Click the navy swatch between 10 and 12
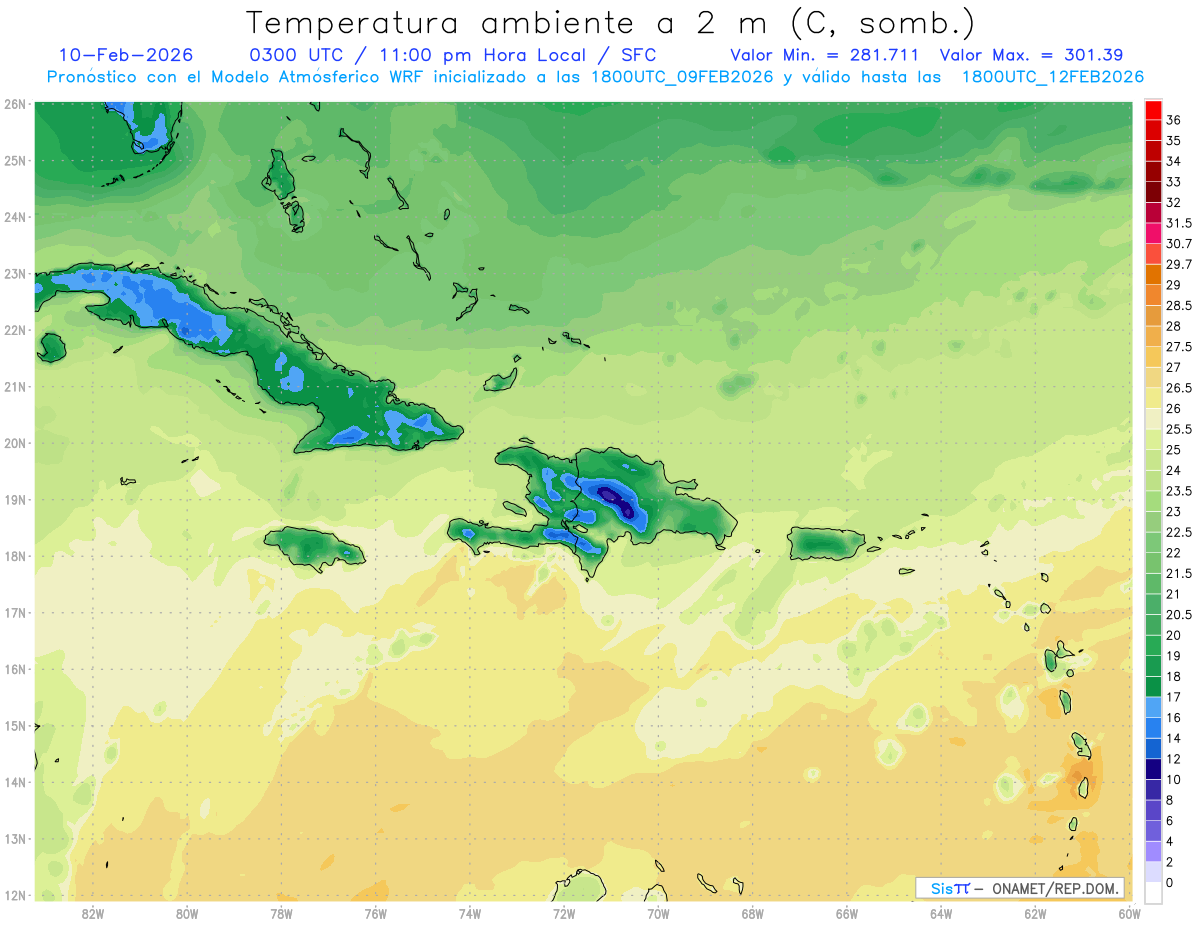The image size is (1200, 927). click(1153, 769)
